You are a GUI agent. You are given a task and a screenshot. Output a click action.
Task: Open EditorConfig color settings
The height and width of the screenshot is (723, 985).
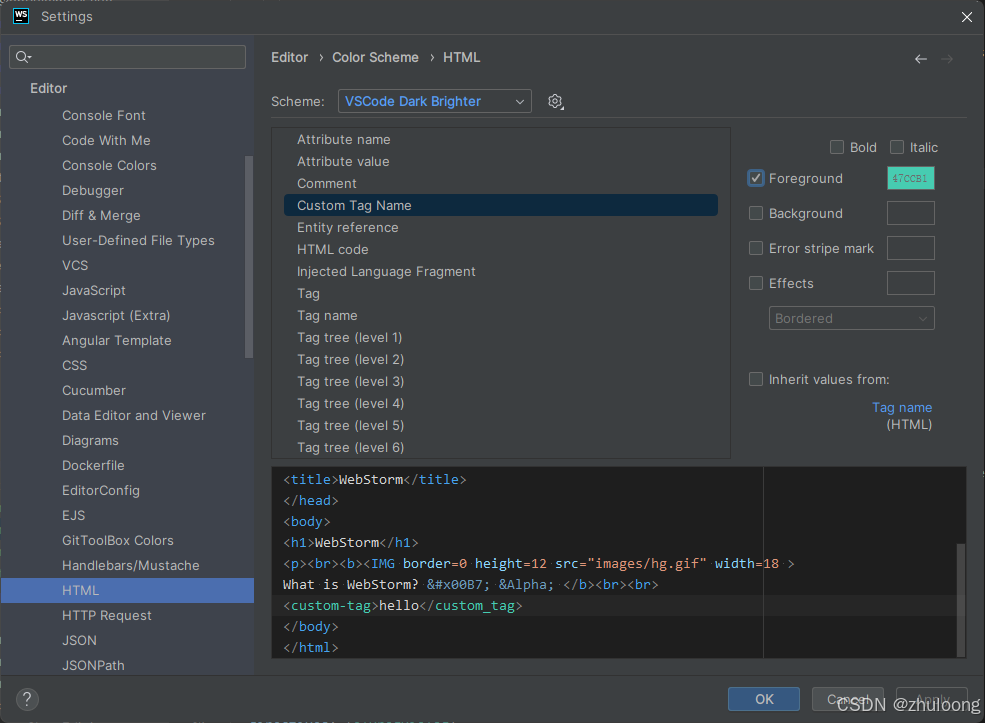point(101,491)
